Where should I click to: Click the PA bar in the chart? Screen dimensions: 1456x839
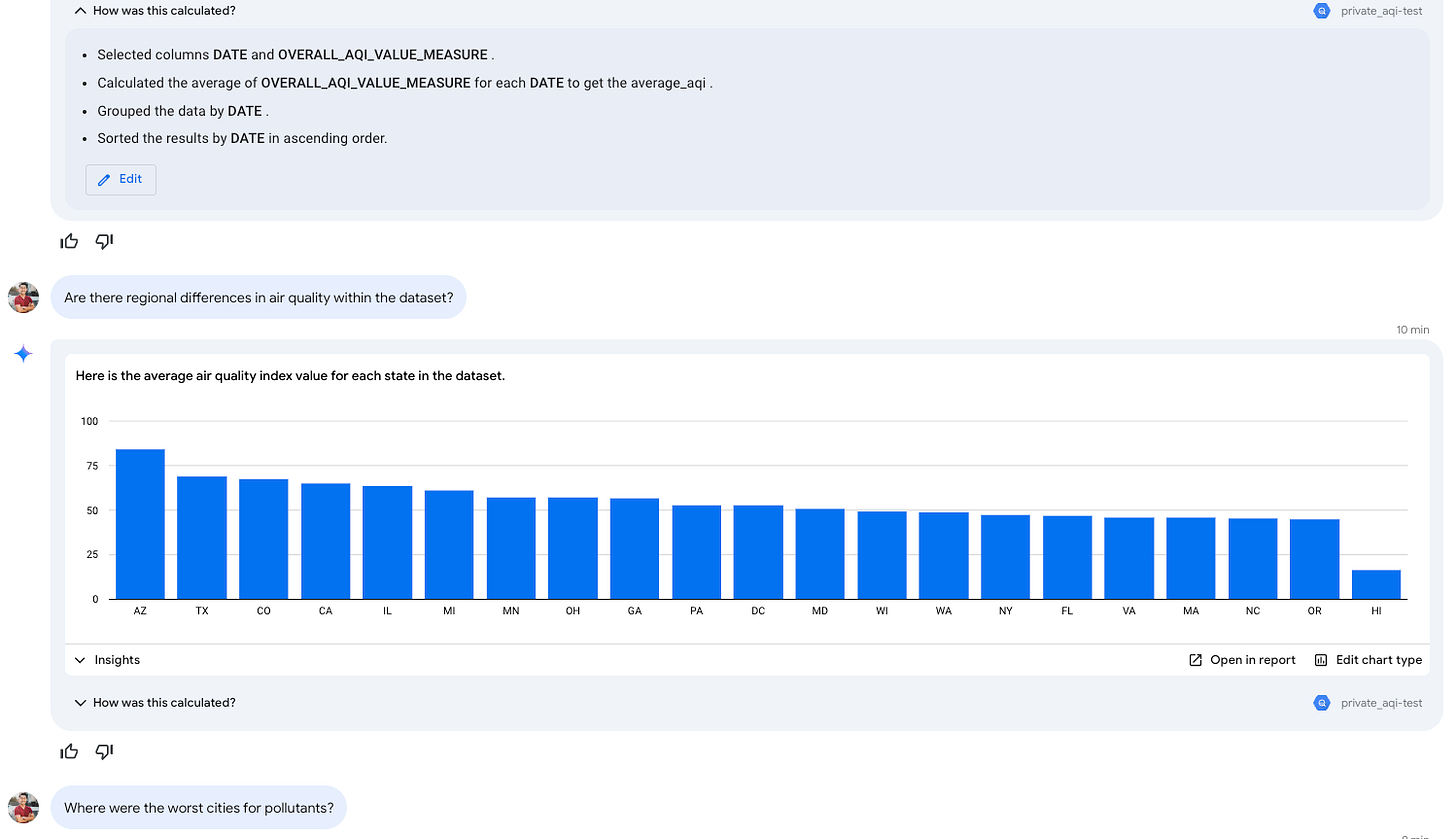697,552
